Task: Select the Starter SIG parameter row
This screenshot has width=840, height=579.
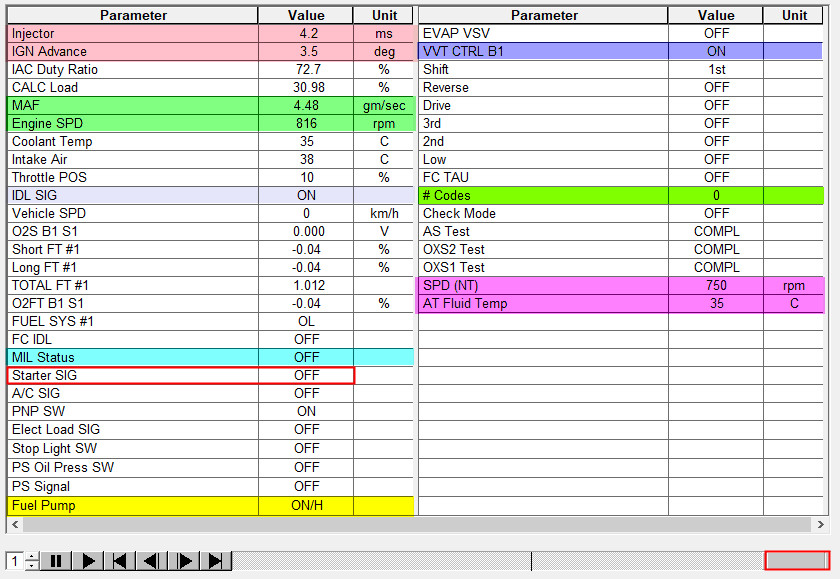Action: pos(181,375)
